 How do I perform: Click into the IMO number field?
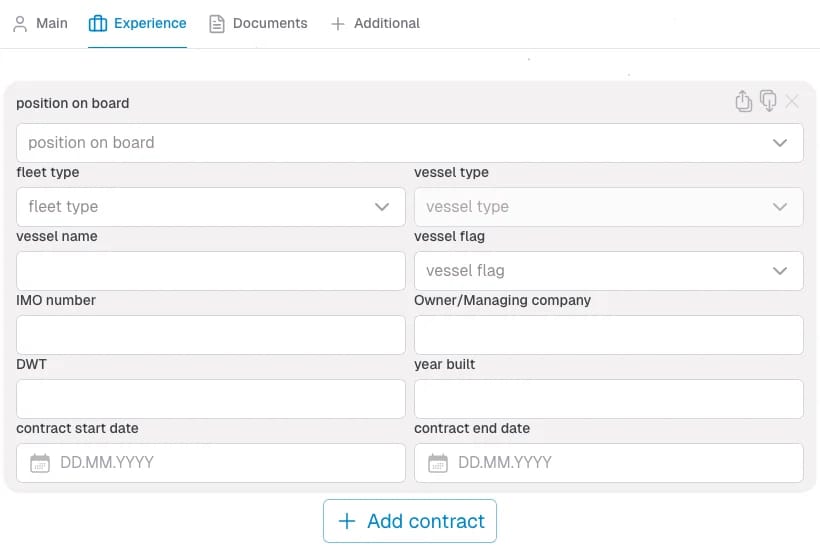point(211,335)
